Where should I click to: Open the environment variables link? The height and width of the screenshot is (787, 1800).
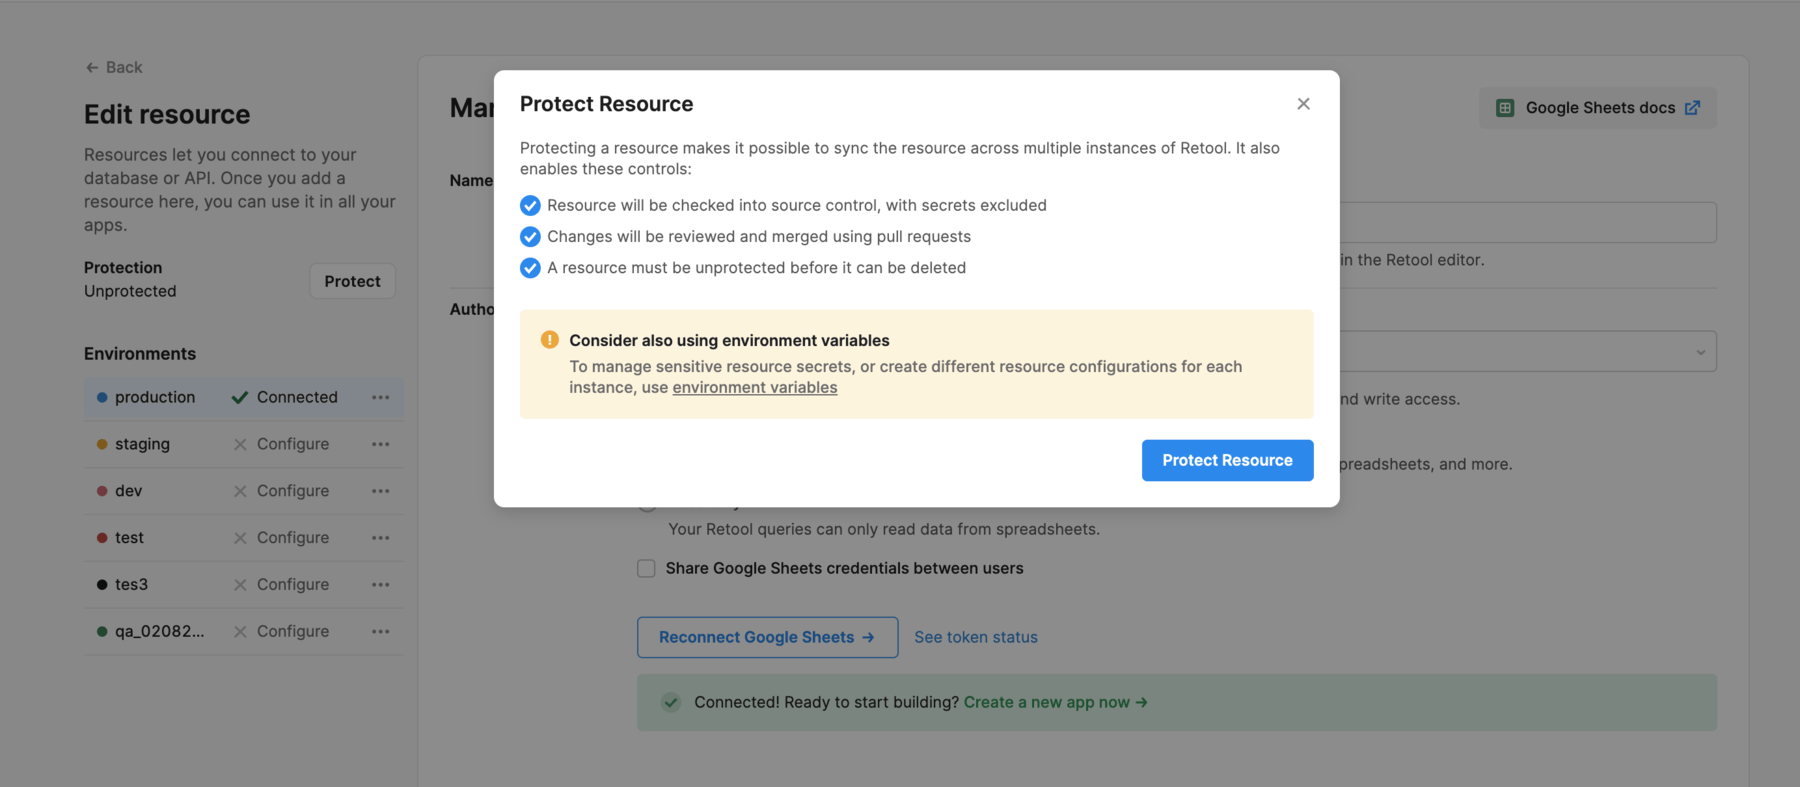click(x=755, y=388)
